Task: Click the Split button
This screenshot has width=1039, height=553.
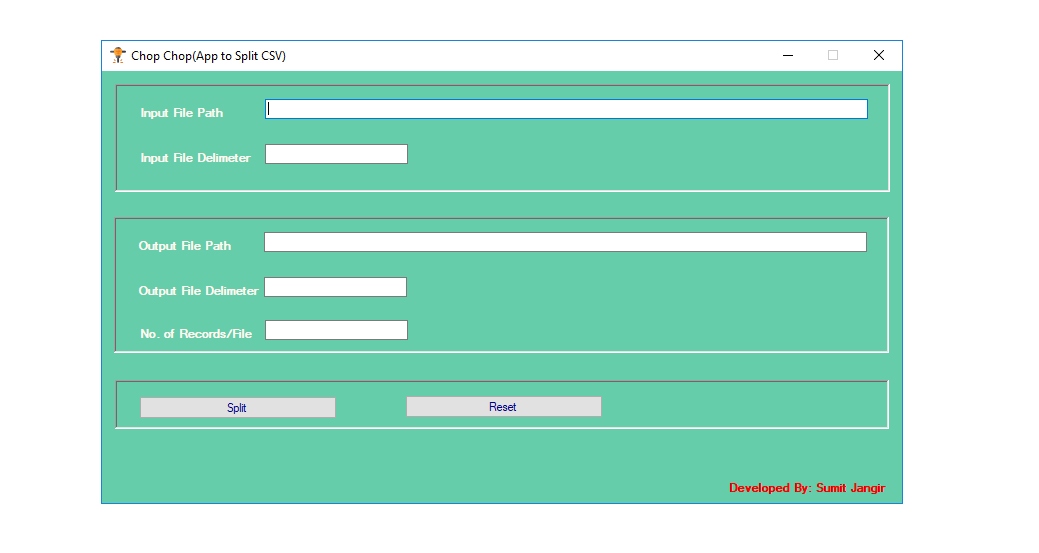Action: (x=238, y=408)
